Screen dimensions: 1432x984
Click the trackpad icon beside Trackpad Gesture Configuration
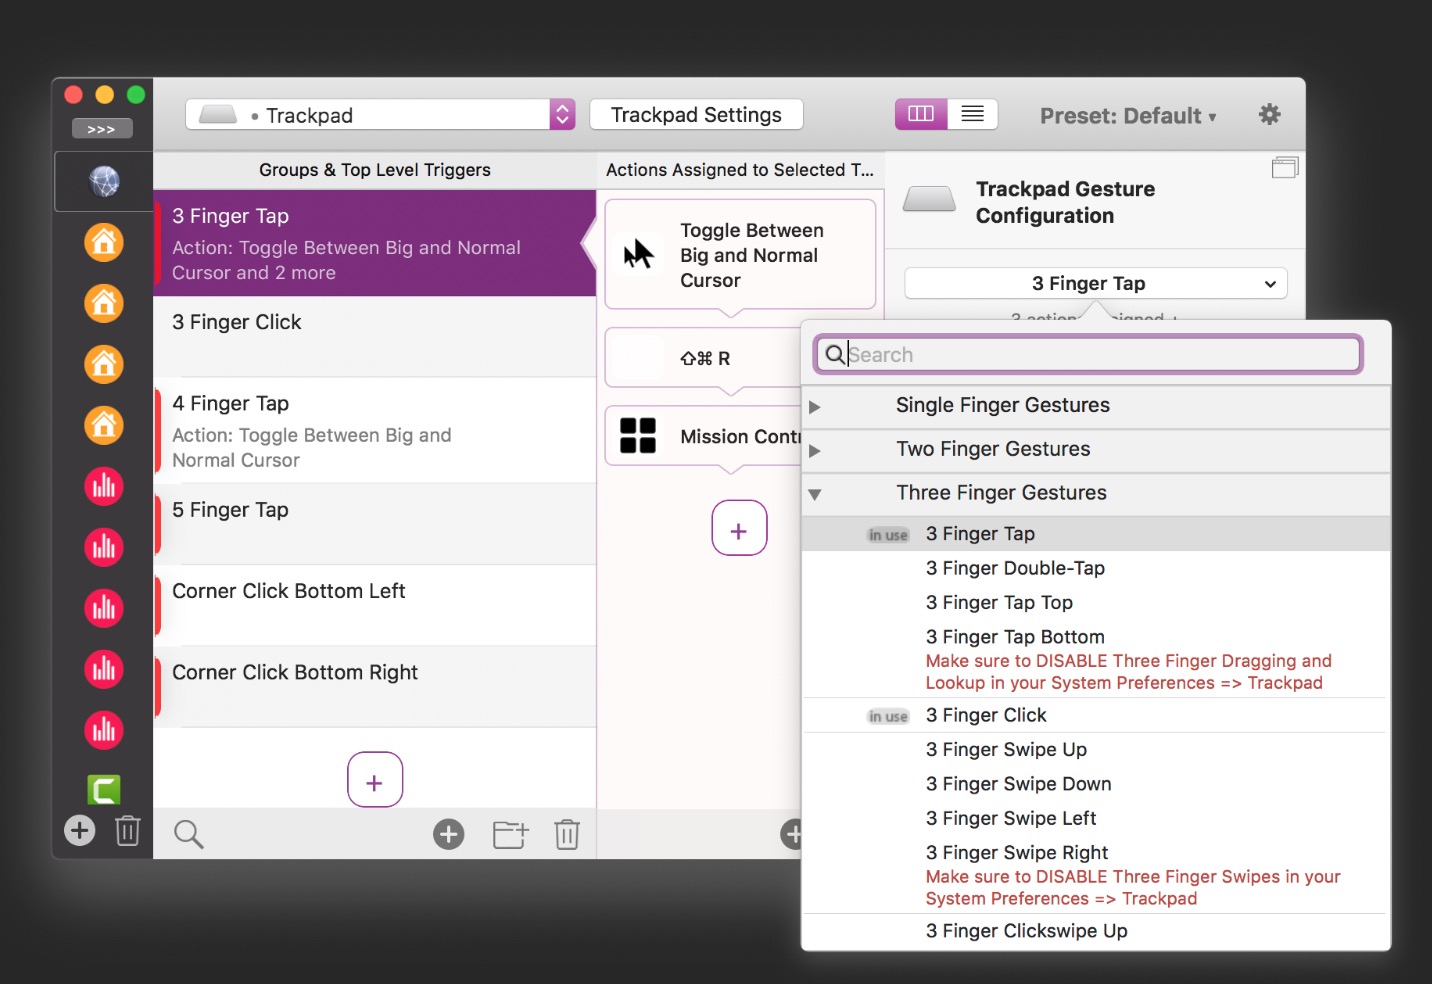coord(929,200)
